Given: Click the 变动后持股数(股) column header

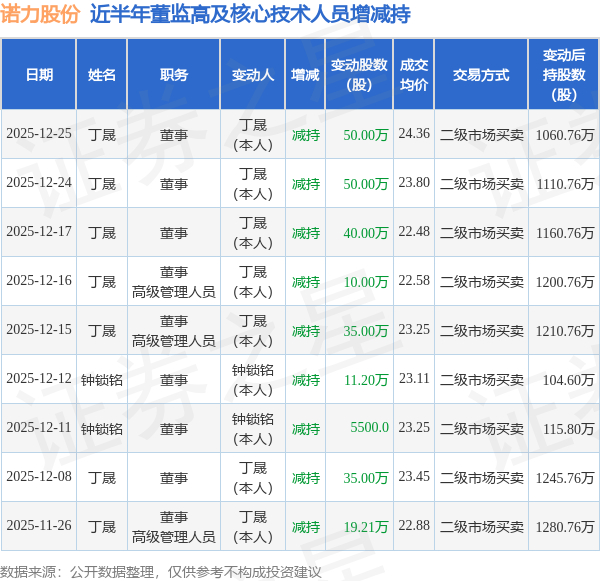Looking at the screenshot, I should pos(564,74).
